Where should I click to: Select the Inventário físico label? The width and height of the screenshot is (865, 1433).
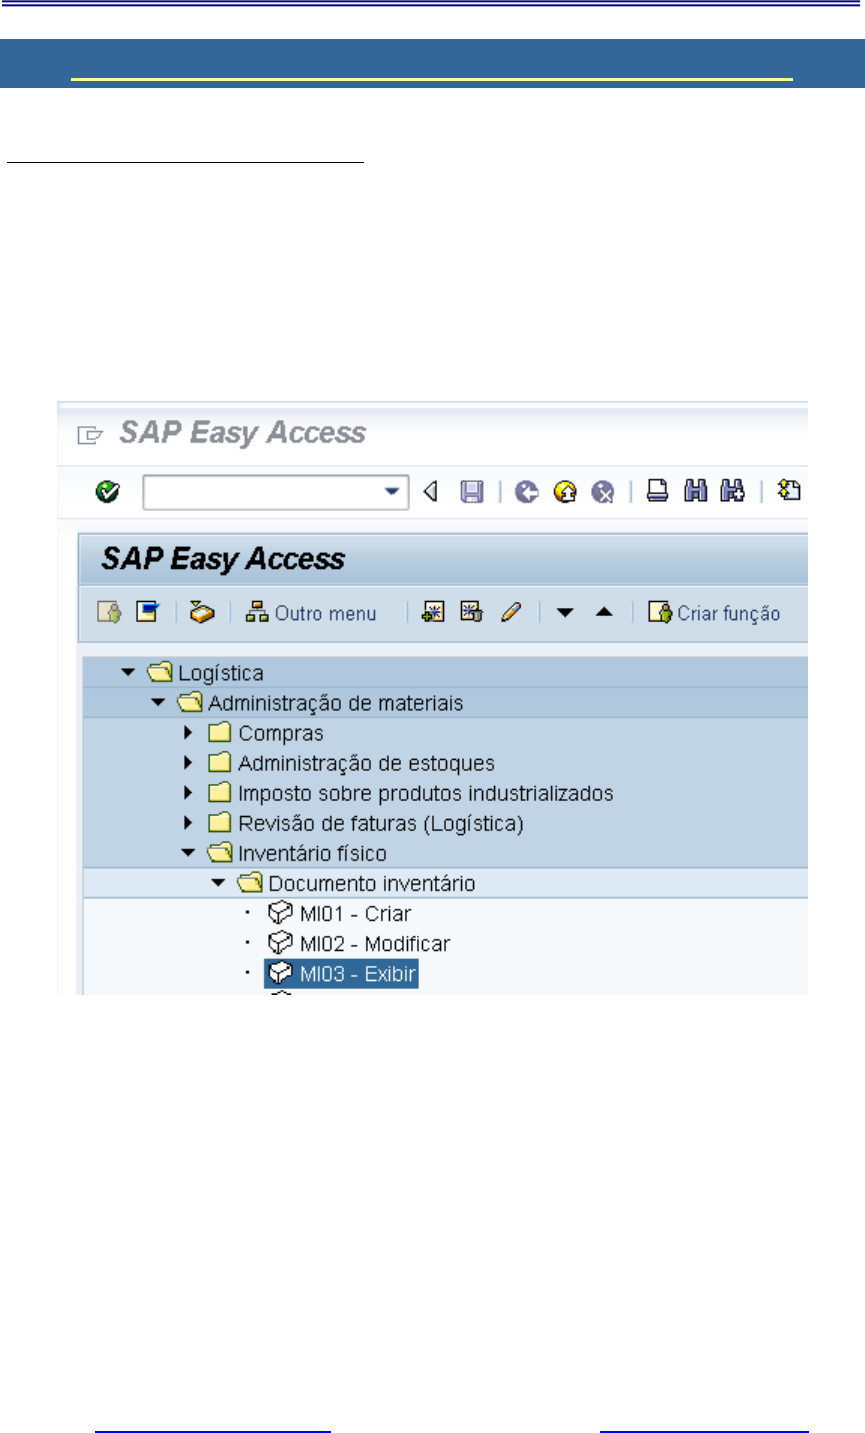[x=312, y=853]
